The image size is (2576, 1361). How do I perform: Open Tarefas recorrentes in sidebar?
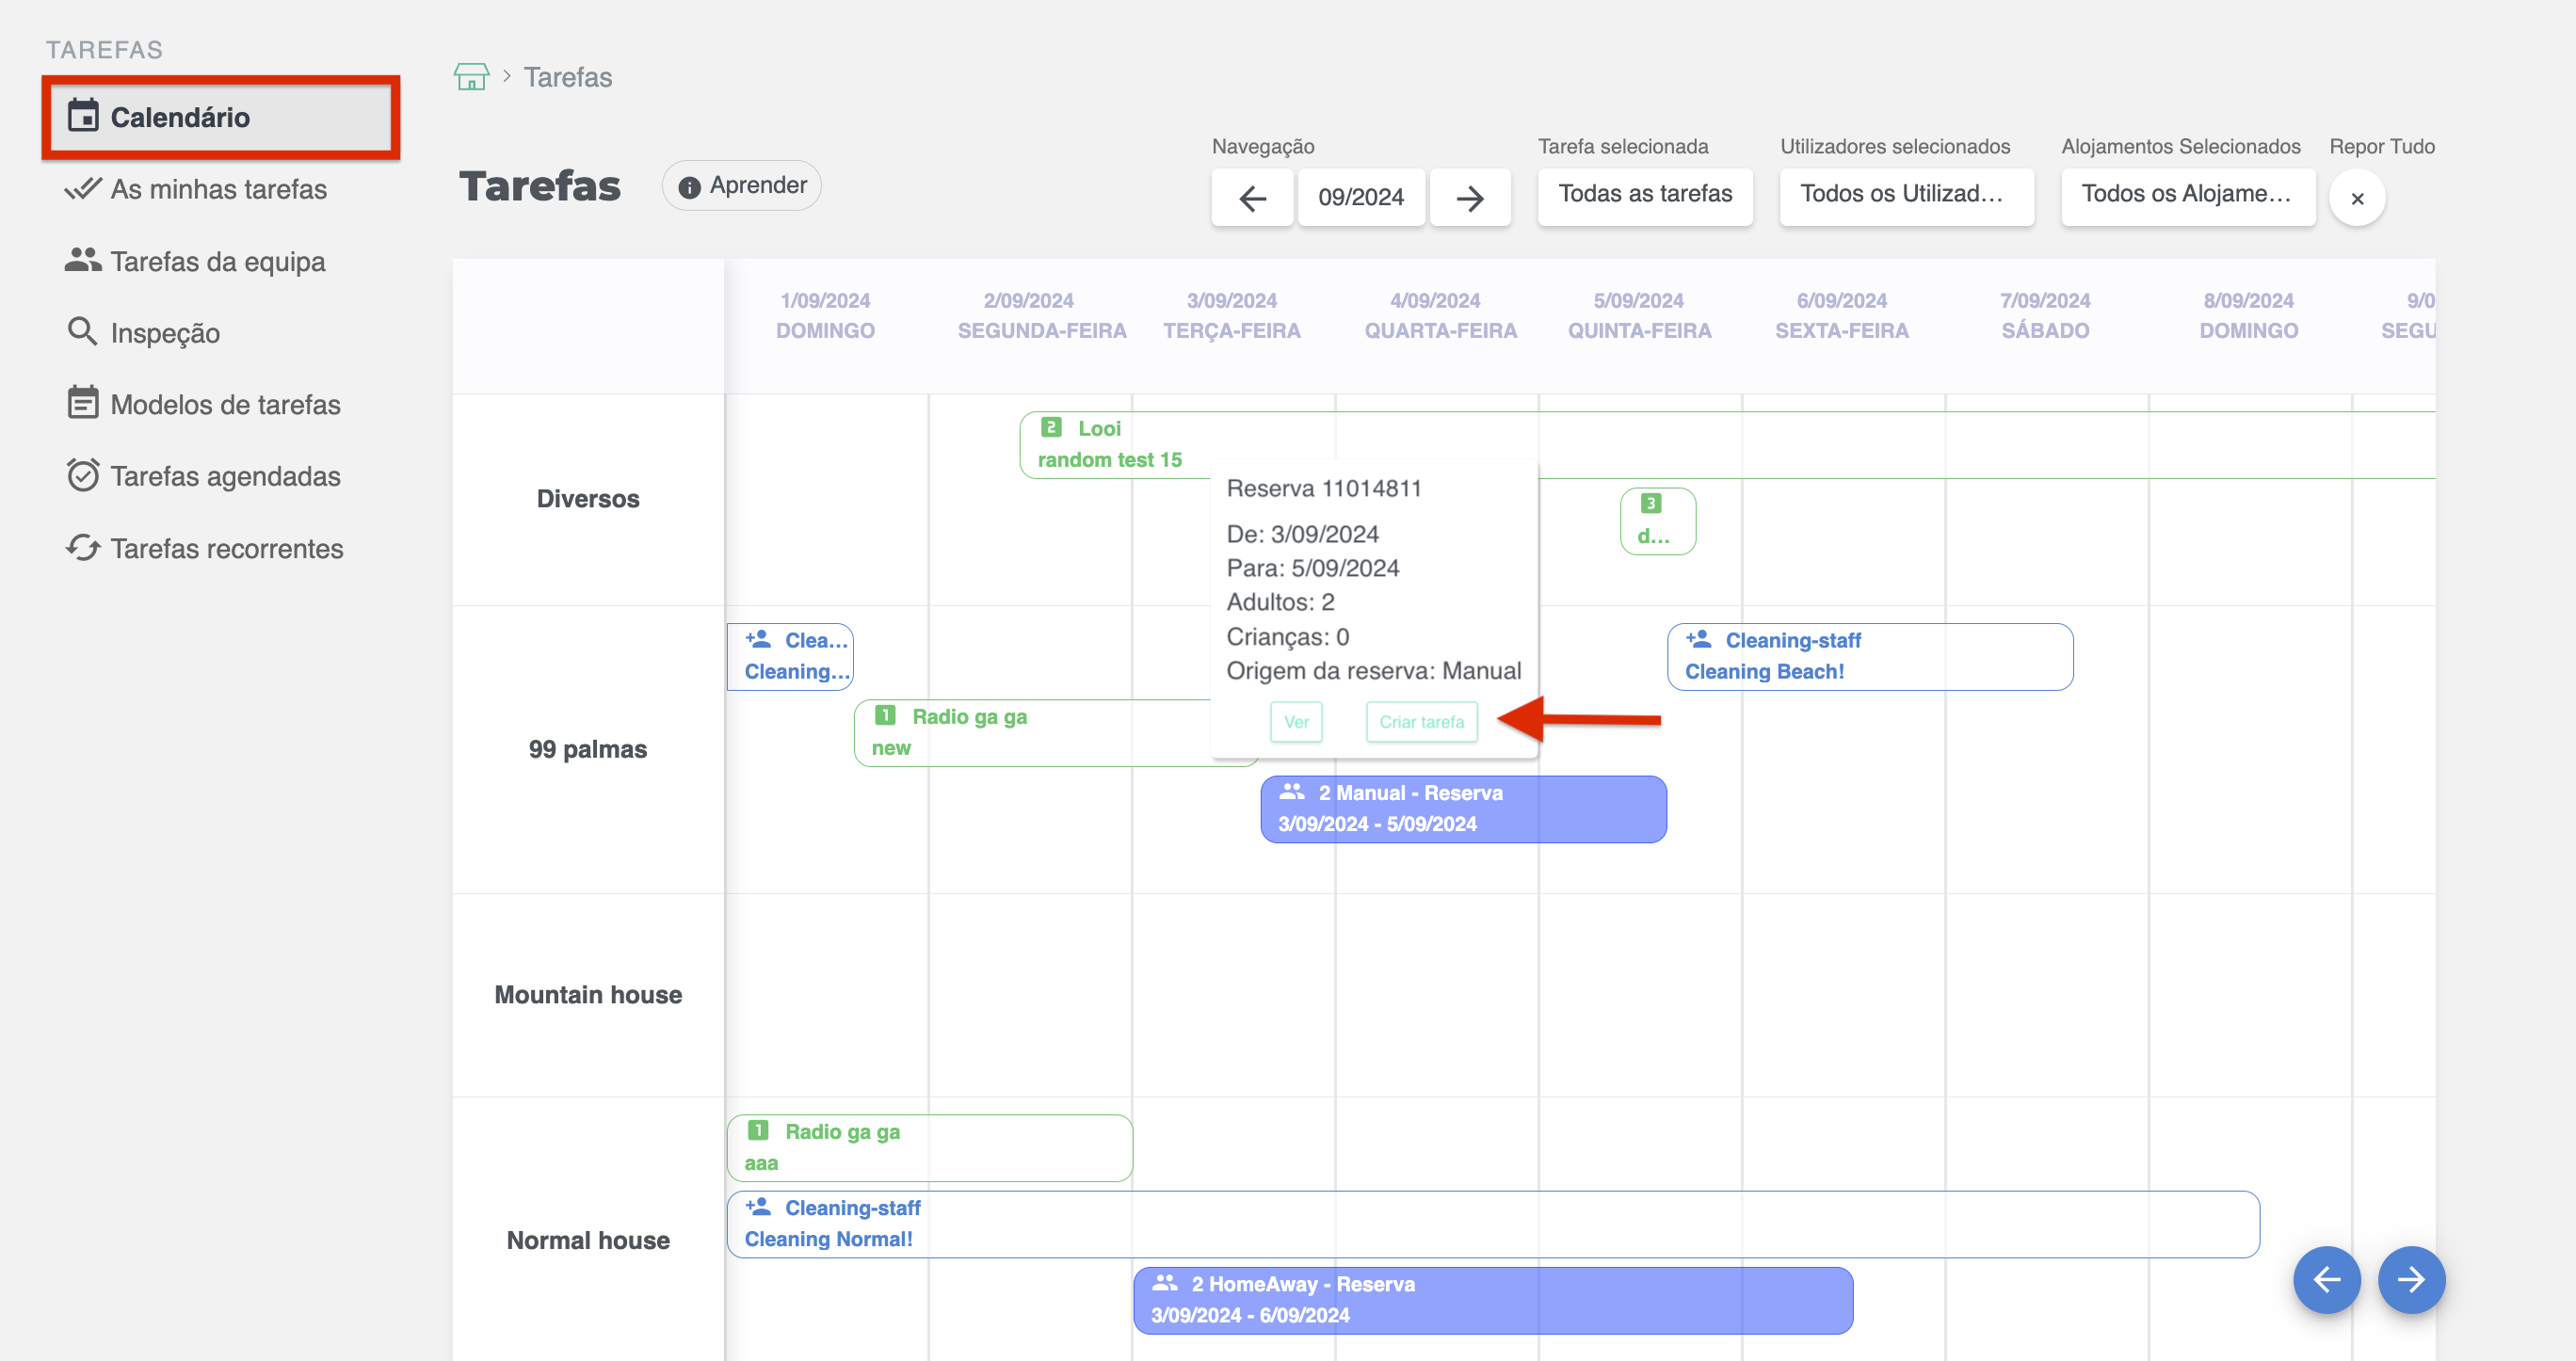(x=226, y=548)
